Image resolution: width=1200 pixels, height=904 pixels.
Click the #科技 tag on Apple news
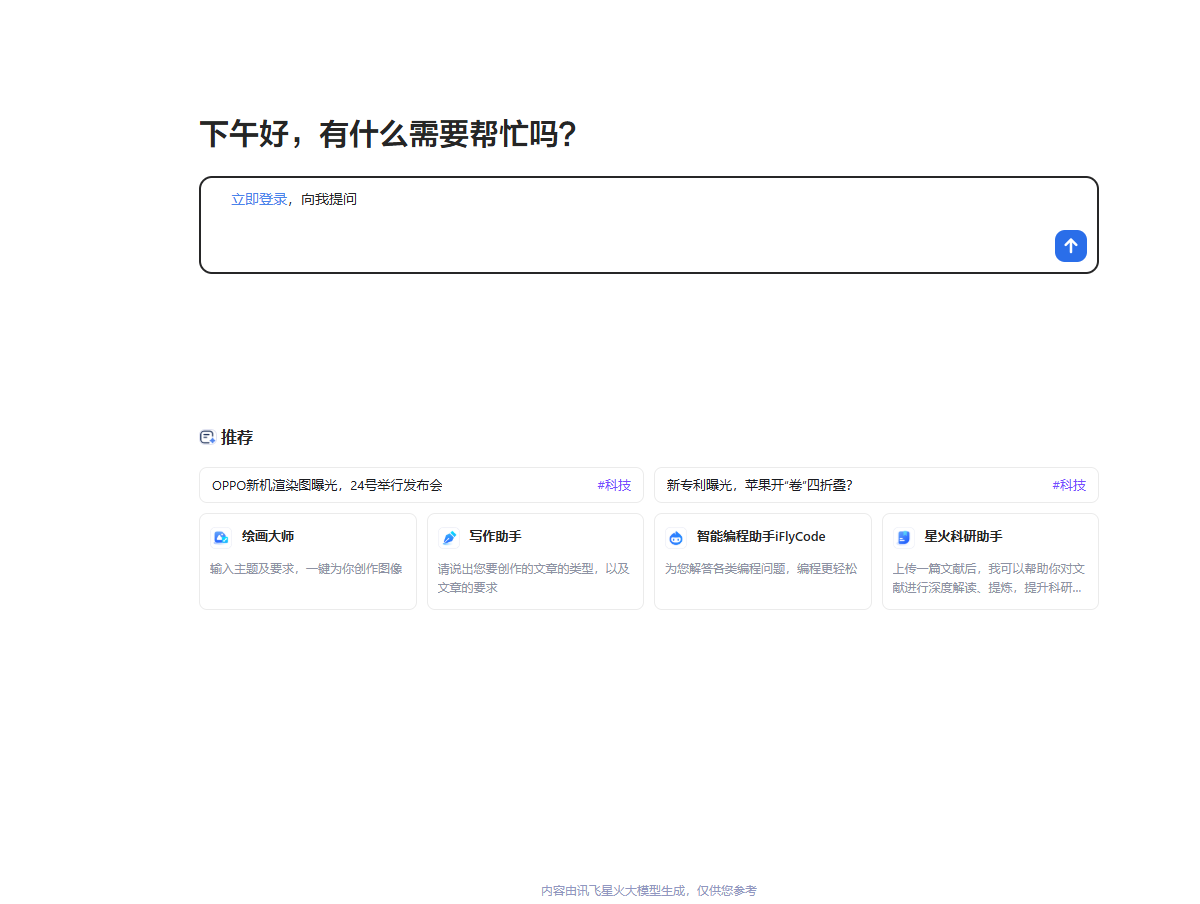coord(1069,485)
